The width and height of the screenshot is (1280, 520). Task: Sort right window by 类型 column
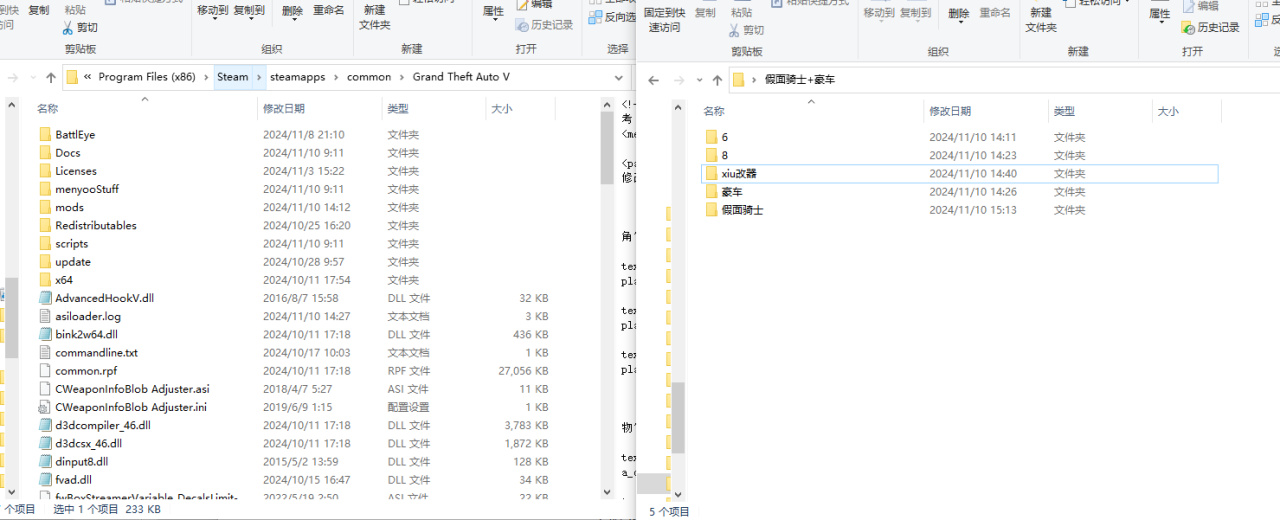click(x=1064, y=112)
